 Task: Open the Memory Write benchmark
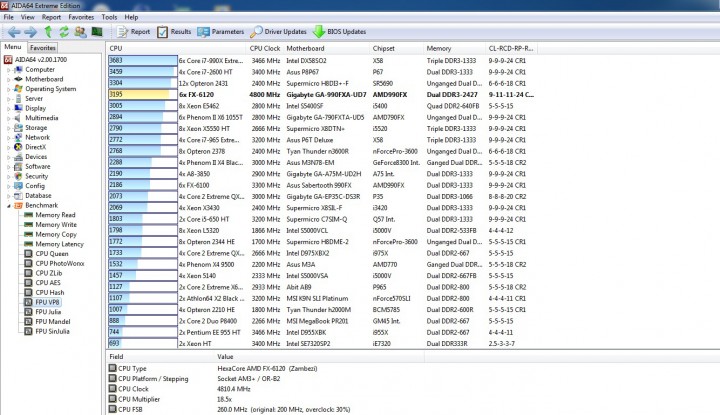51,224
